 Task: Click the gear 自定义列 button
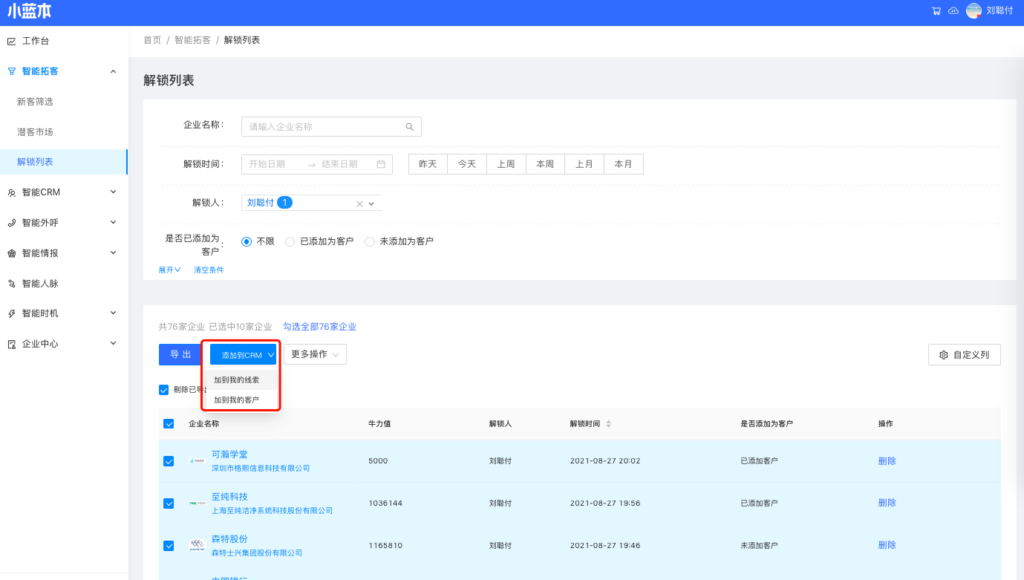tap(964, 354)
